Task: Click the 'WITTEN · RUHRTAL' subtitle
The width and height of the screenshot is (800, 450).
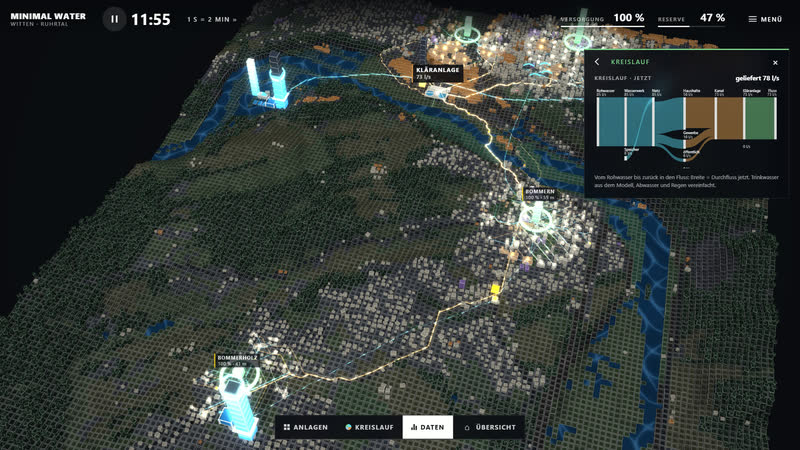Action: tap(39, 24)
